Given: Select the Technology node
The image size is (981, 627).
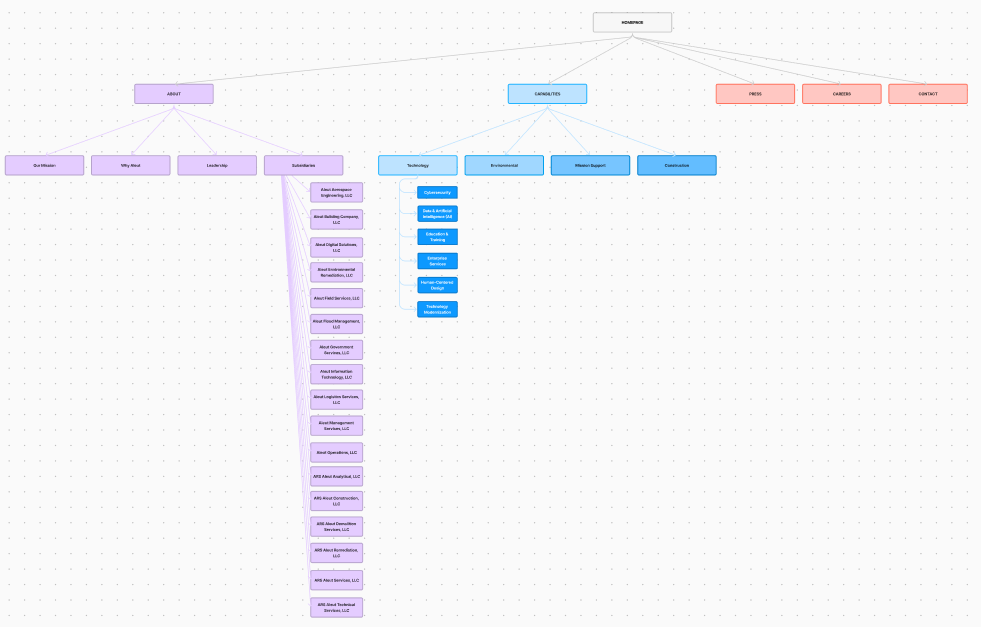Looking at the screenshot, I should click(x=418, y=165).
